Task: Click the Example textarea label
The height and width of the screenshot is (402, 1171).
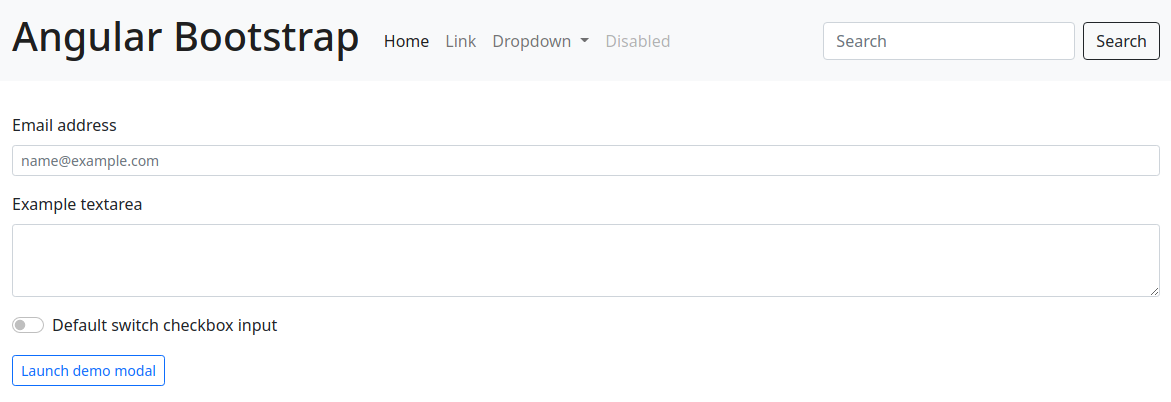Action: tap(77, 204)
